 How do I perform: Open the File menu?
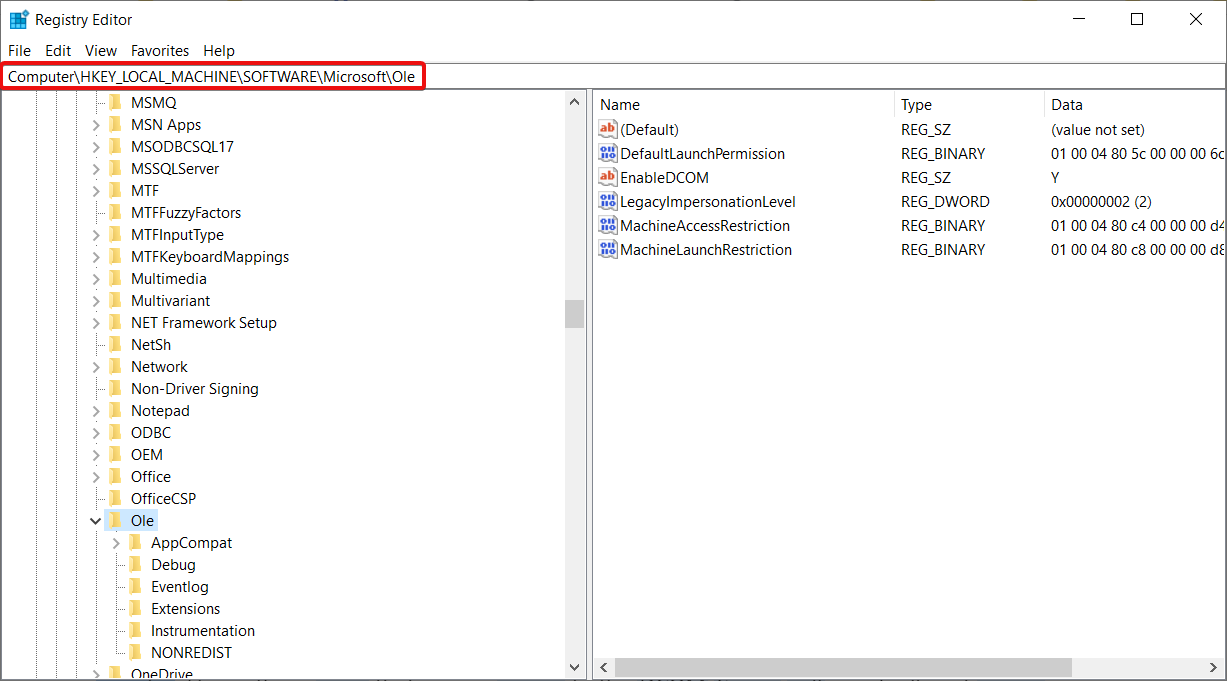click(19, 50)
